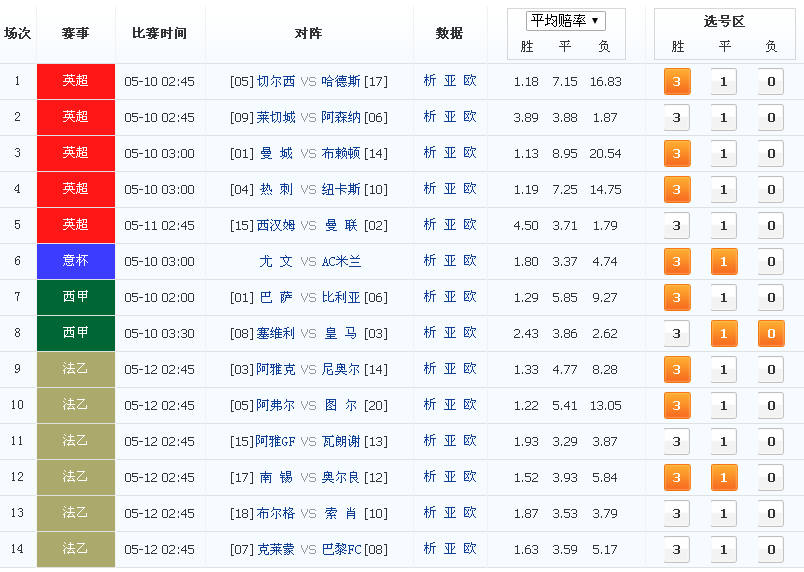804x572 pixels.
Task: Open 析 analysis for match 10 阿弗尔
Action: (430, 405)
